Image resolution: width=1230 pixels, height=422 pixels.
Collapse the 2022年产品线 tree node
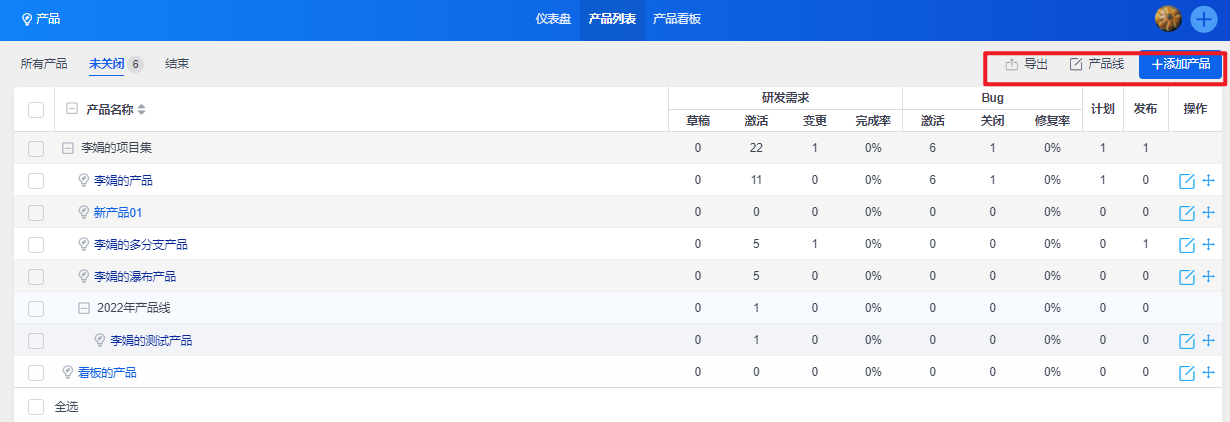click(x=84, y=309)
